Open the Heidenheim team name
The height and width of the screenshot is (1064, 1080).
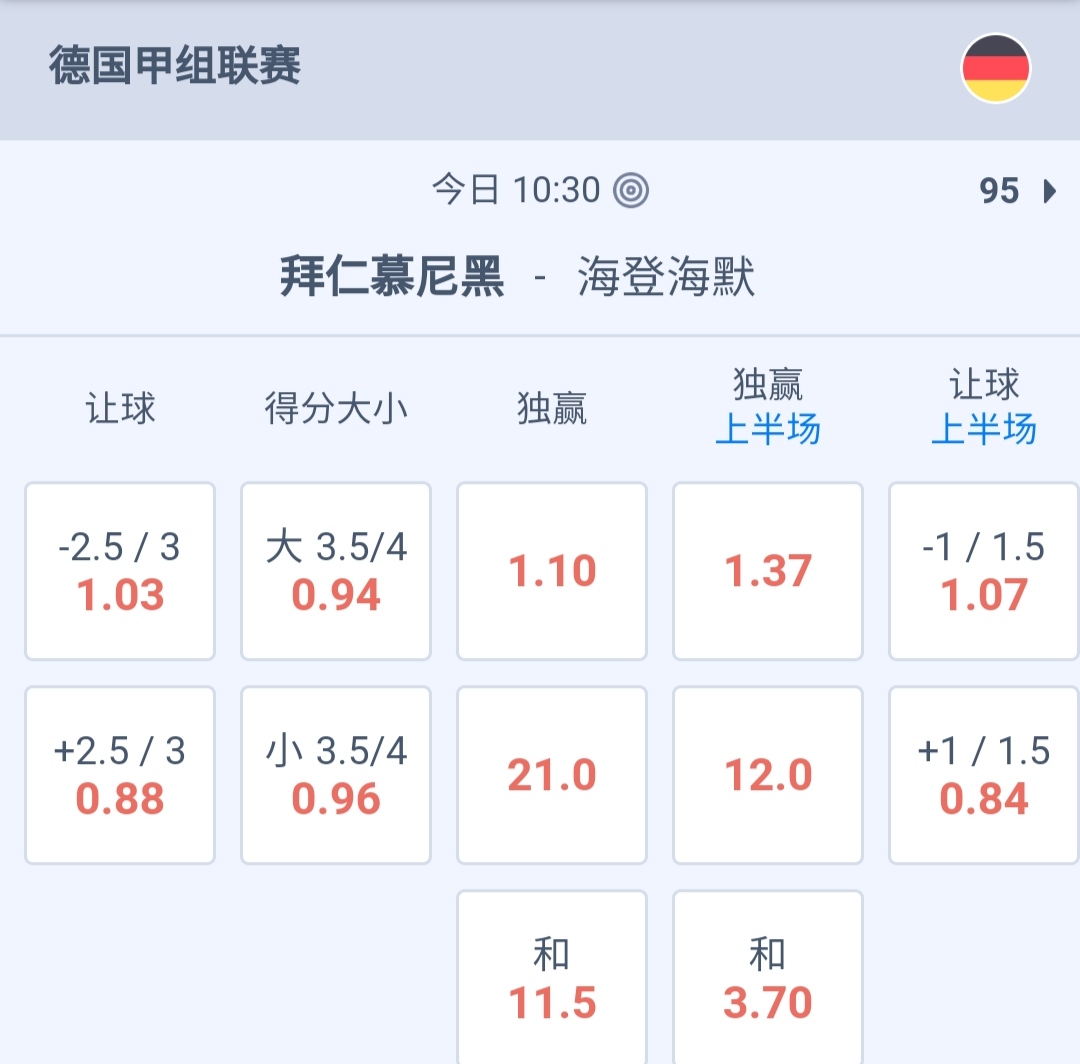coord(666,277)
